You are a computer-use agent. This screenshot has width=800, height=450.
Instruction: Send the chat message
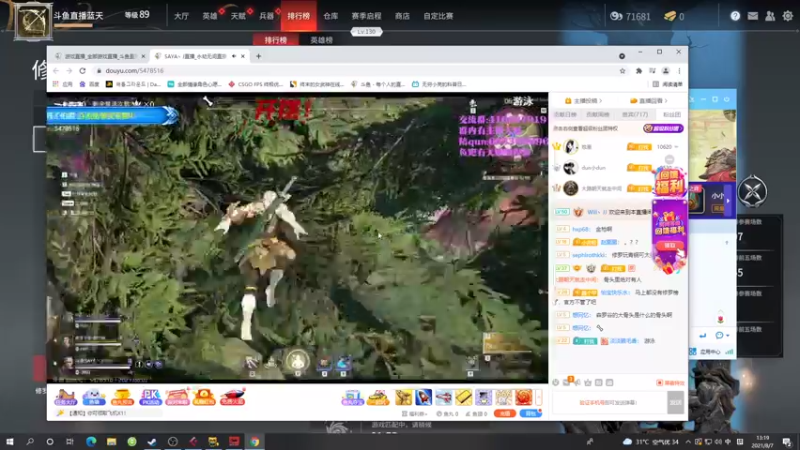[676, 403]
